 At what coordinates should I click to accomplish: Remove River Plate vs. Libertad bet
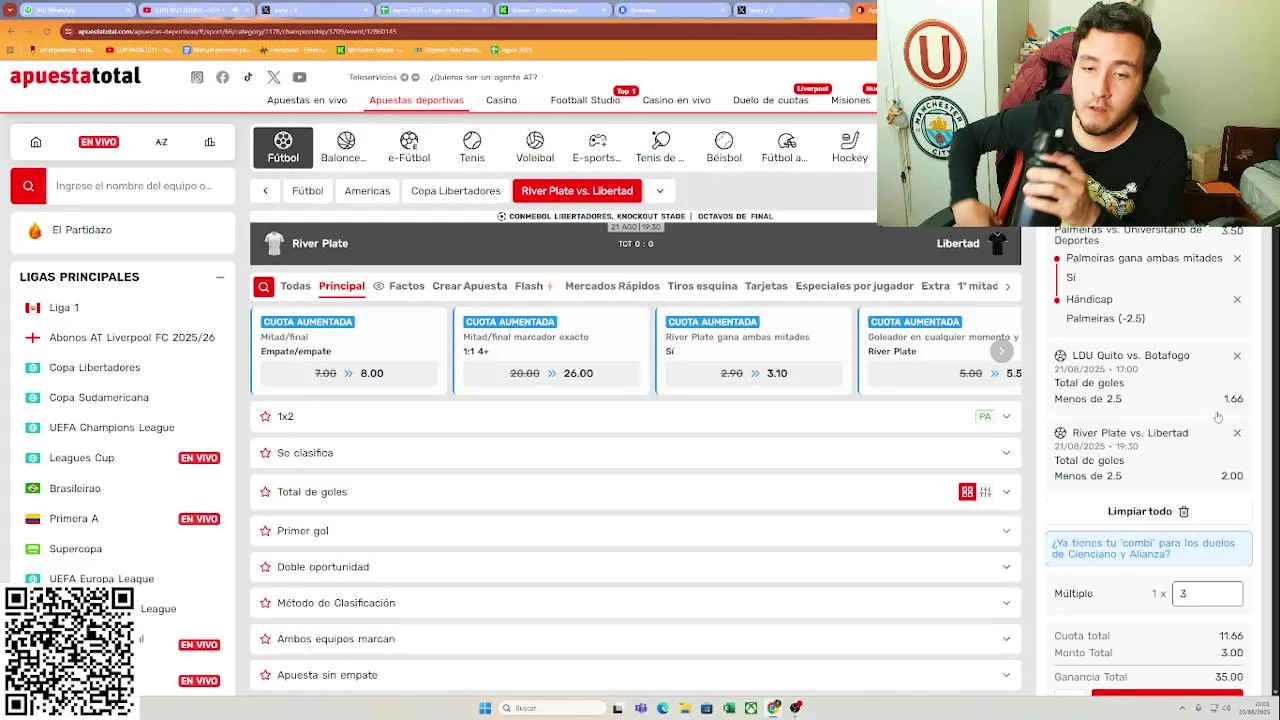point(1237,433)
